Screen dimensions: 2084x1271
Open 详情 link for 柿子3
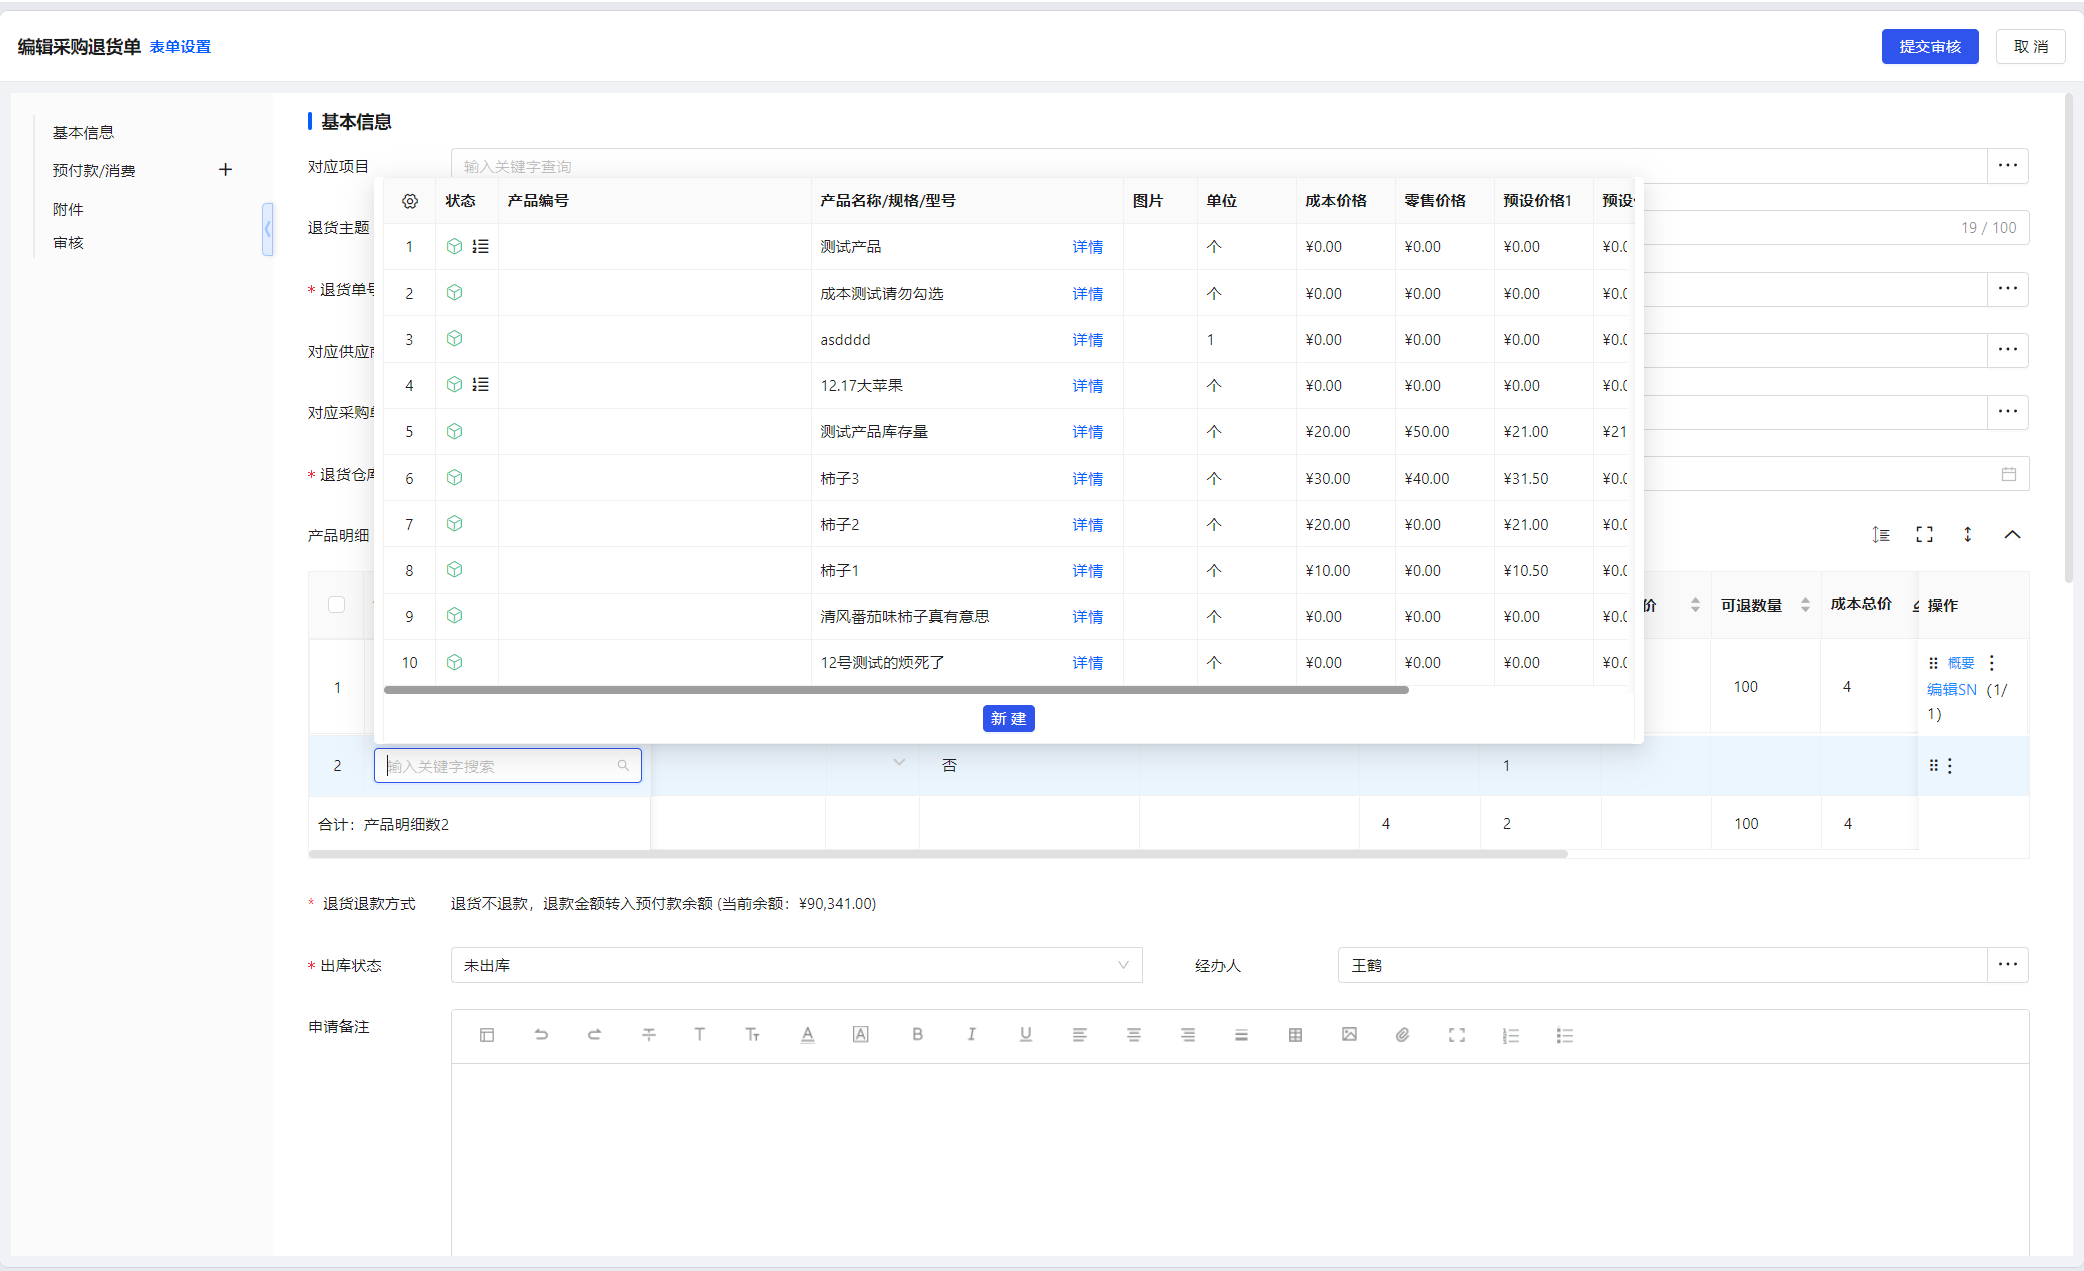pyautogui.click(x=1087, y=479)
